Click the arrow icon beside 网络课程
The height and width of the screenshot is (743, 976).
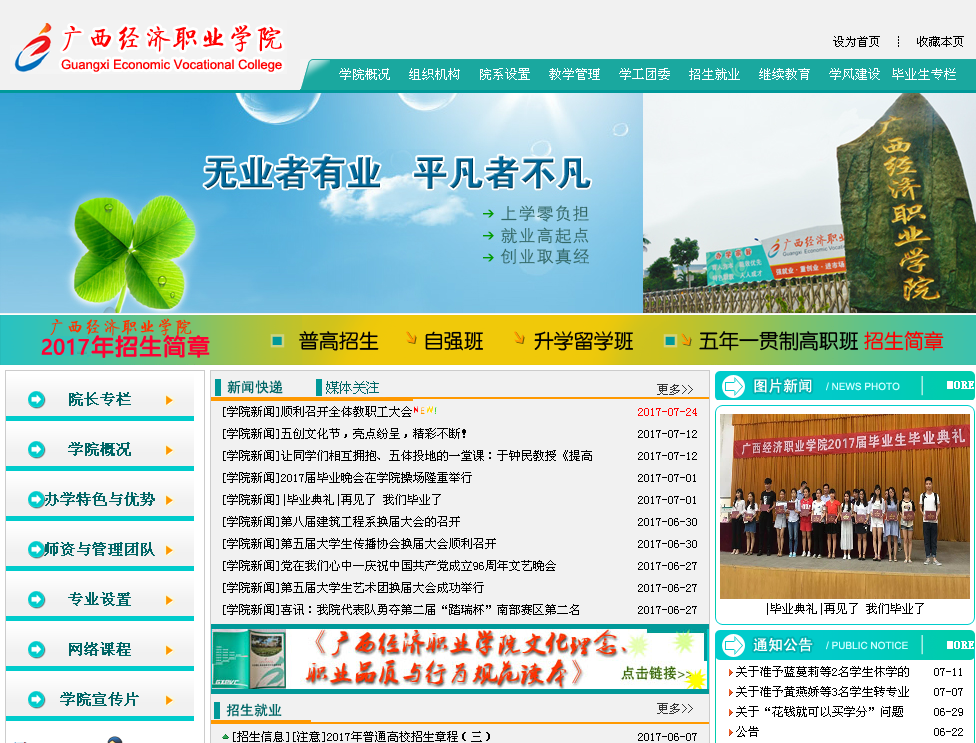[x=37, y=650]
